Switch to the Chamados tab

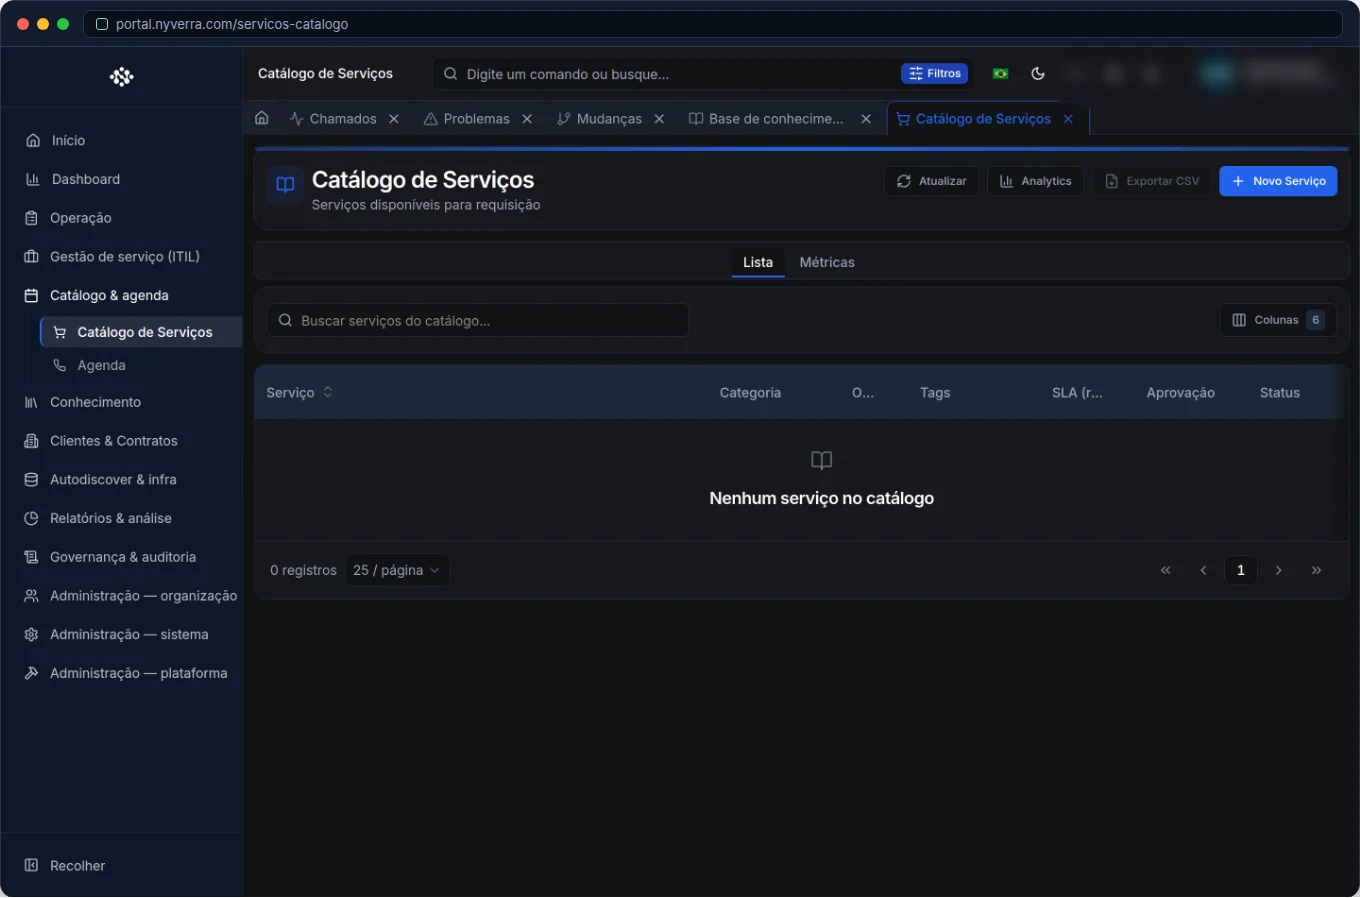[x=333, y=119]
